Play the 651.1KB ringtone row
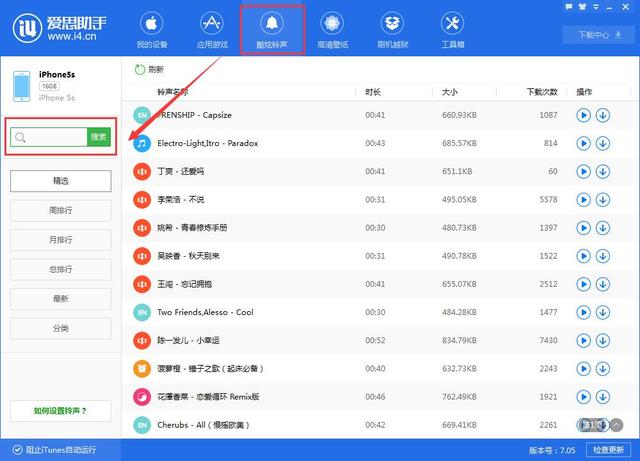 [584, 171]
